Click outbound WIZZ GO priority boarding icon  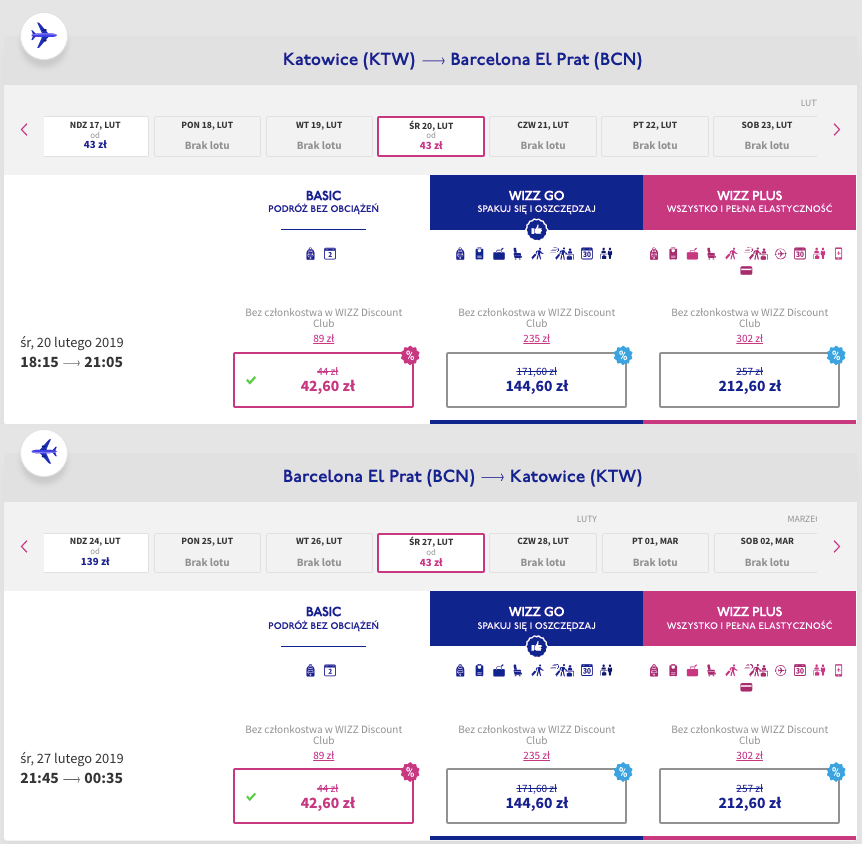[x=538, y=254]
